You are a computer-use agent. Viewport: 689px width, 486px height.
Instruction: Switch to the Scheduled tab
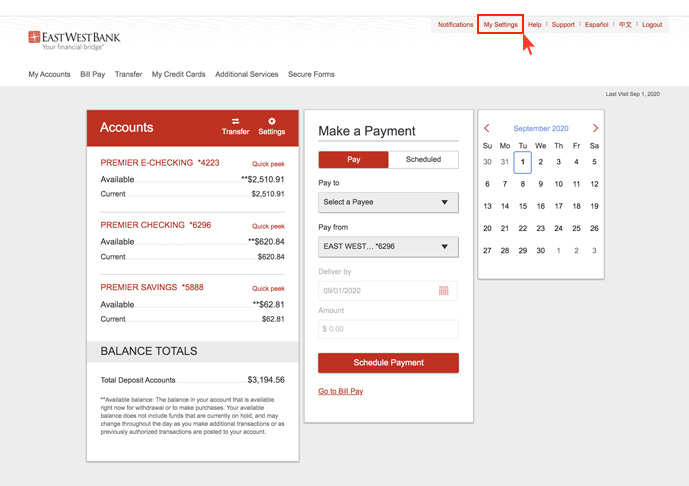pyautogui.click(x=423, y=160)
